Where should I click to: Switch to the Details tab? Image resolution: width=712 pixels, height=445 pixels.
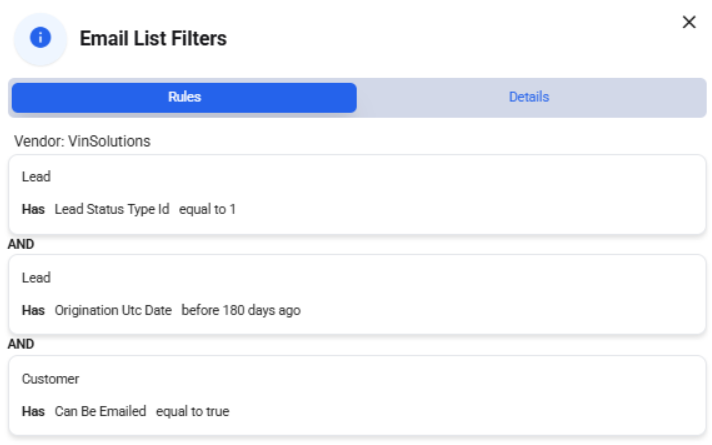coord(529,97)
